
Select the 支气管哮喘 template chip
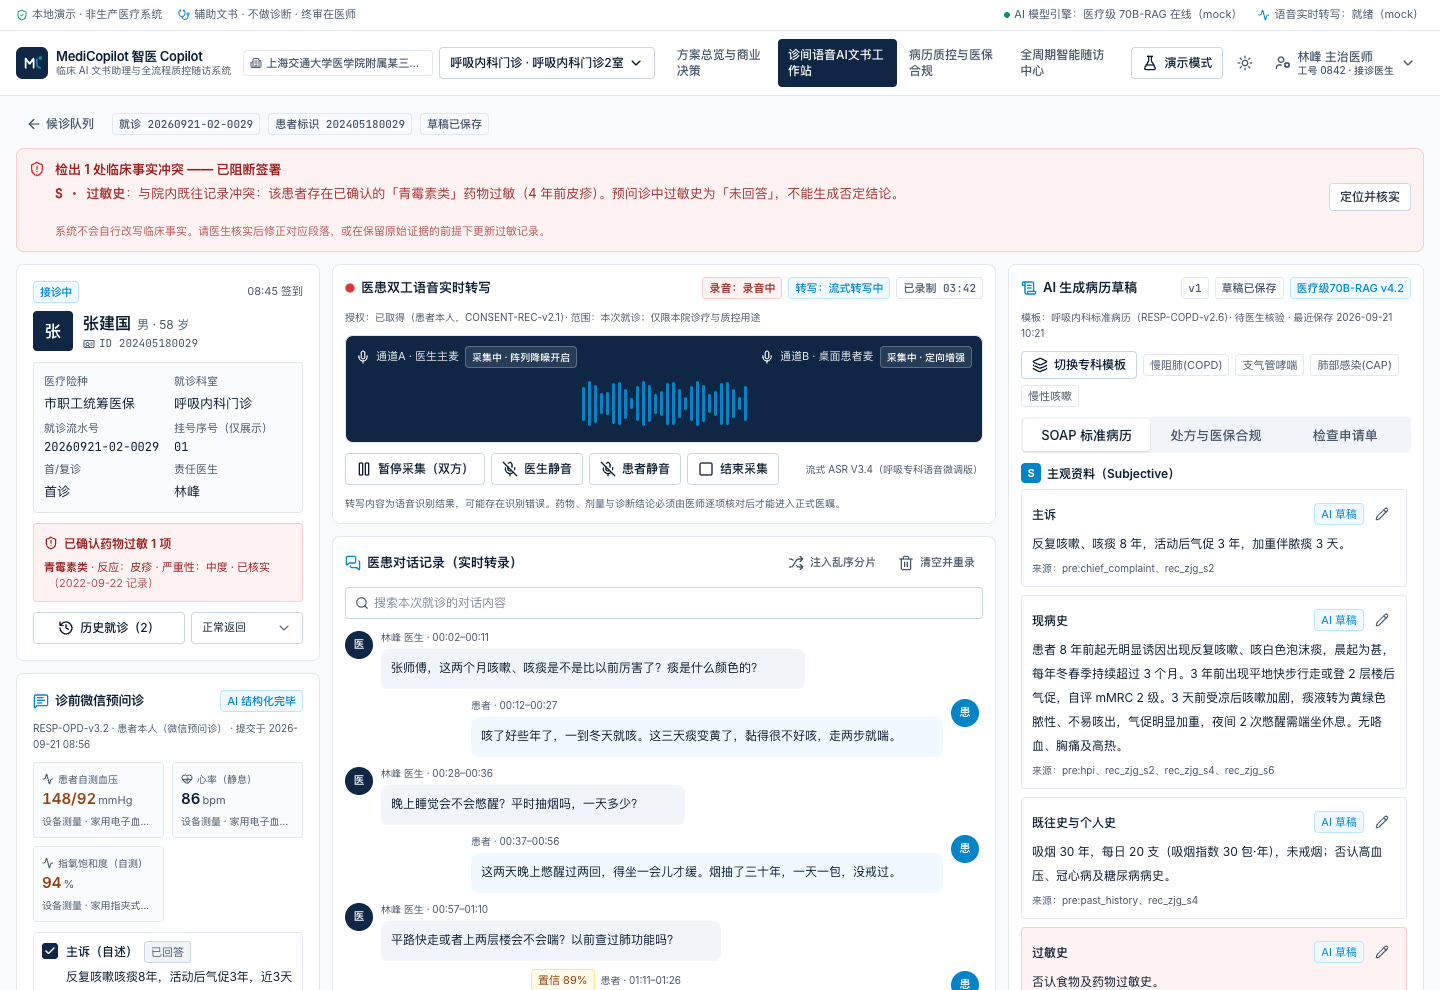(x=1270, y=365)
